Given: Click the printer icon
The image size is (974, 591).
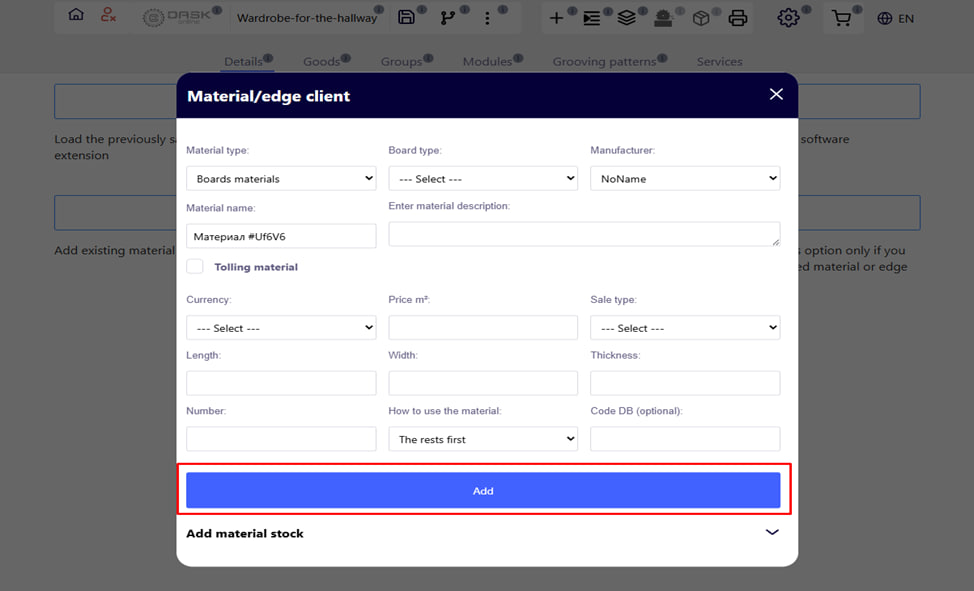Looking at the screenshot, I should [737, 18].
